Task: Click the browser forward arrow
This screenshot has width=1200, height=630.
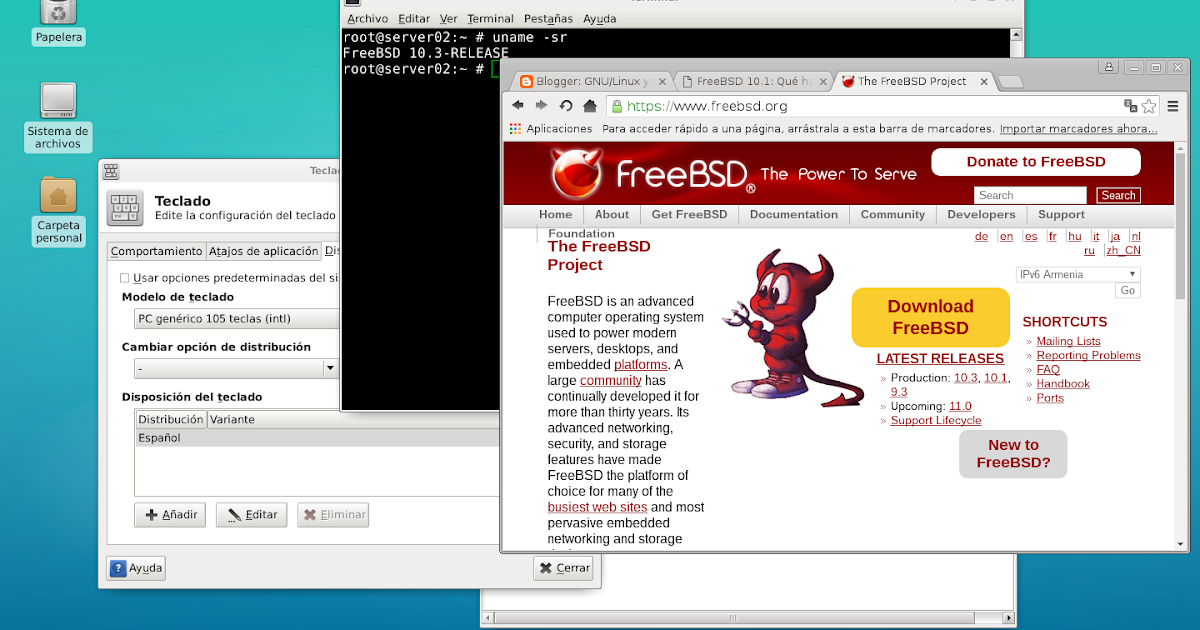Action: click(541, 105)
